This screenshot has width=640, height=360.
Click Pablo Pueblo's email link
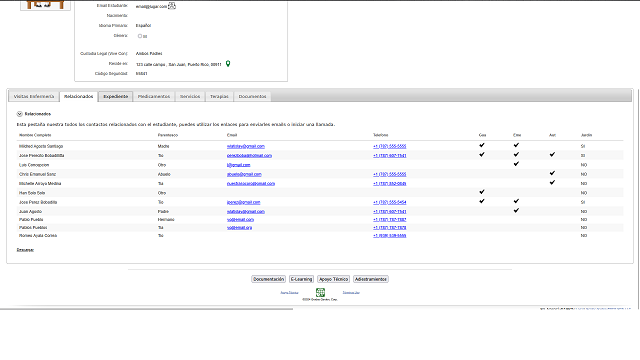click(240, 220)
